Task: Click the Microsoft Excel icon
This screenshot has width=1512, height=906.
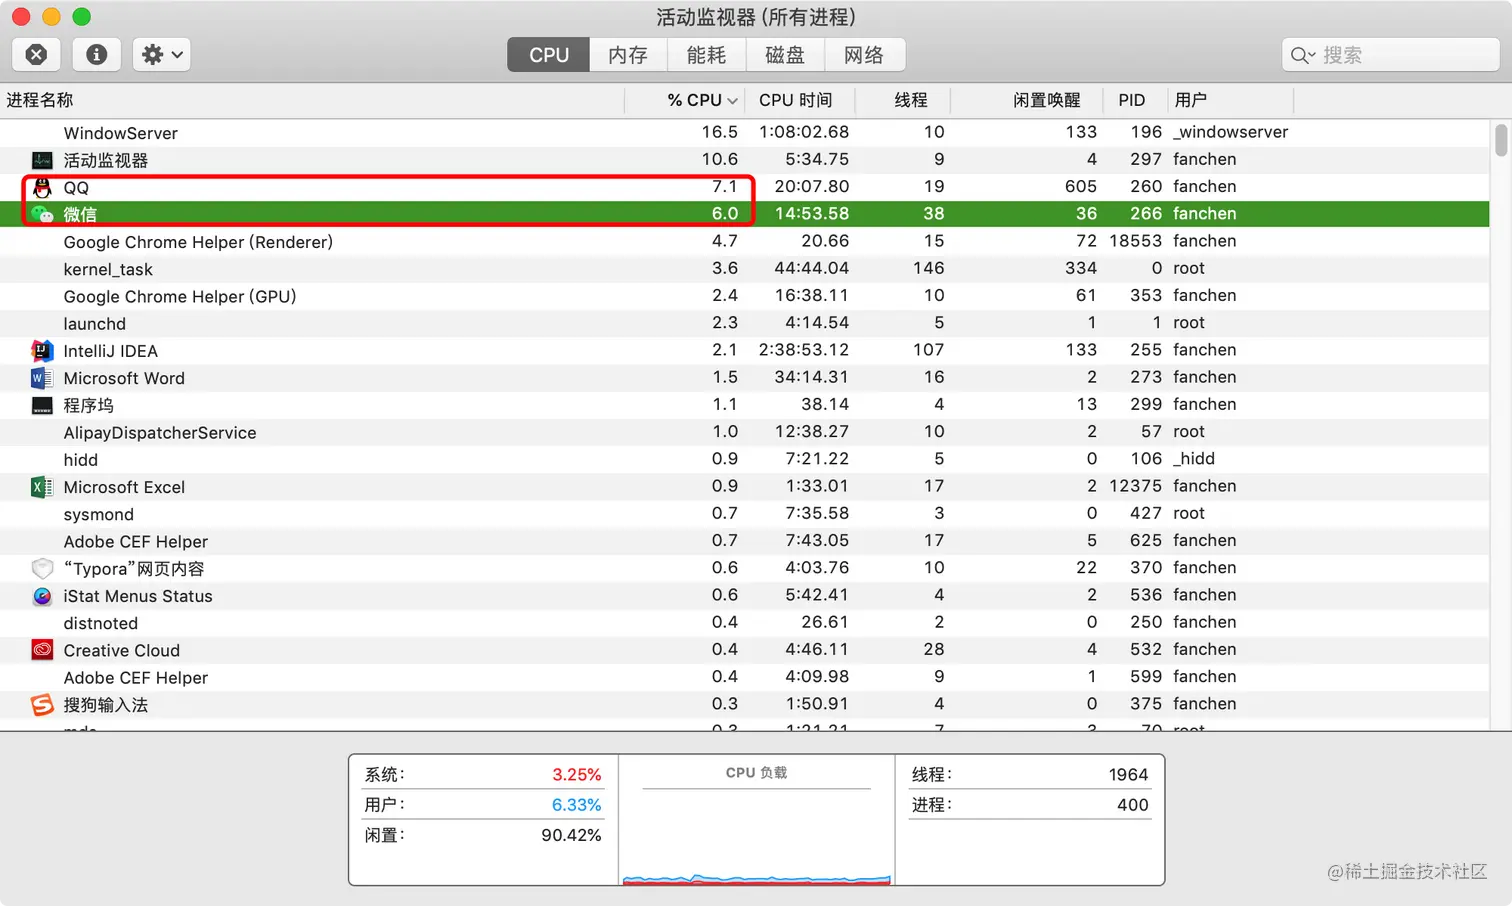Action: coord(42,487)
